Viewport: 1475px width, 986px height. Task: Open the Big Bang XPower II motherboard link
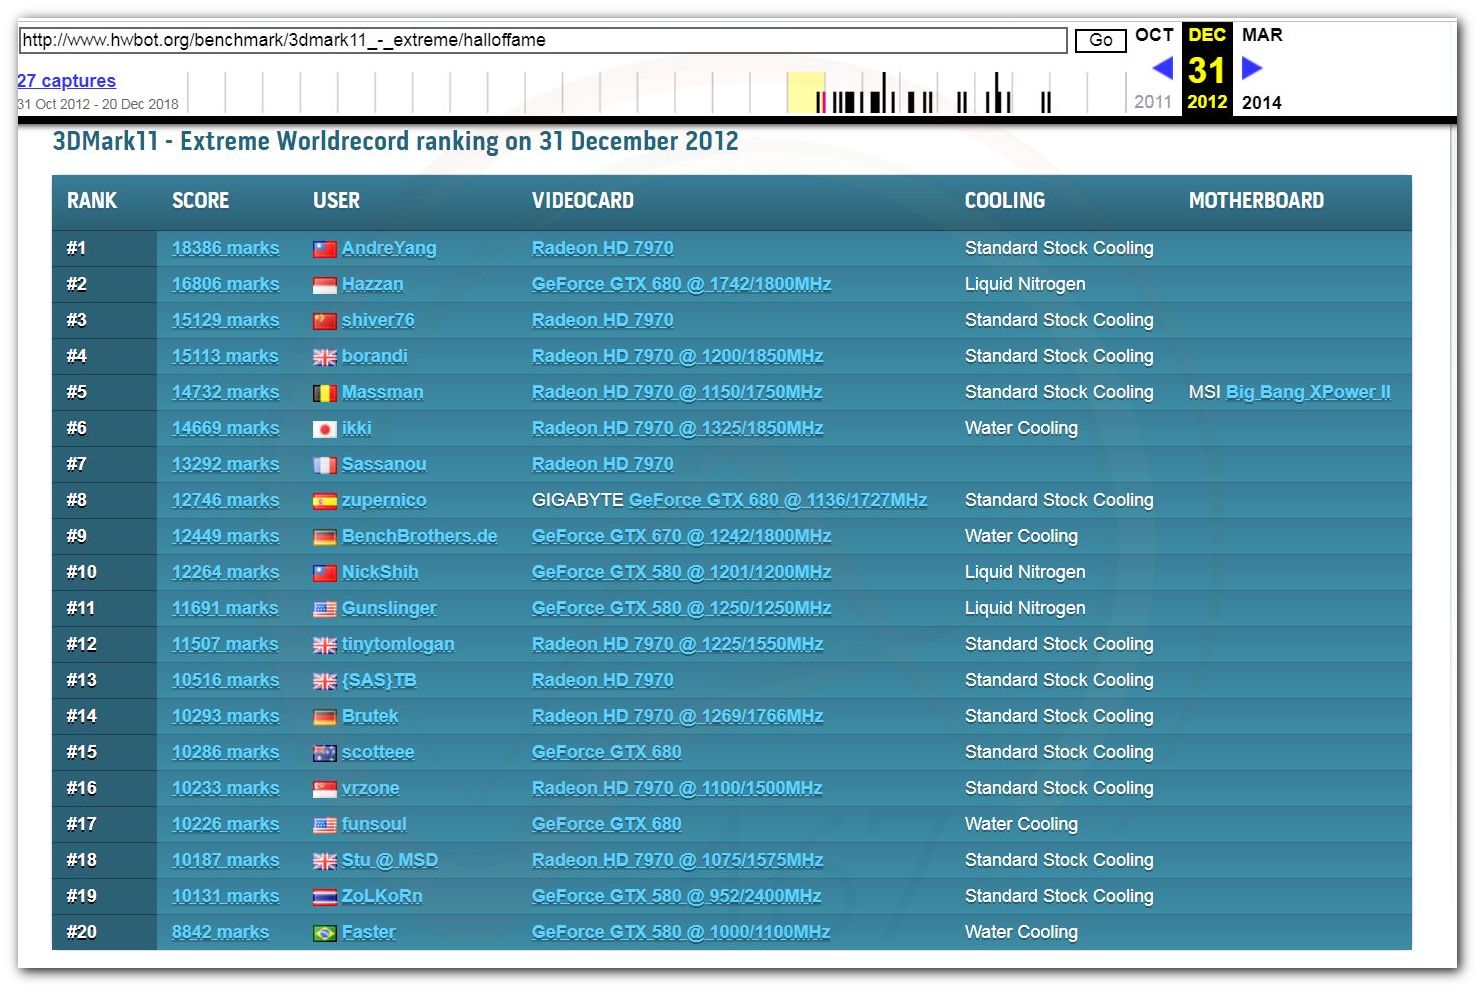[1307, 392]
